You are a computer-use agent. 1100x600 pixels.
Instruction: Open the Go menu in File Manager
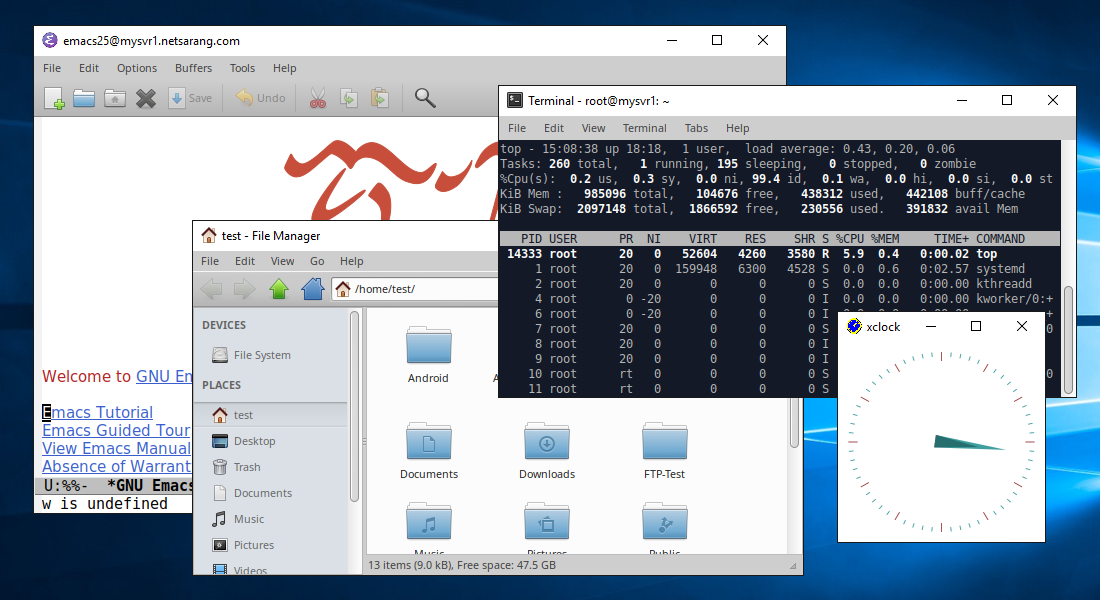coord(317,261)
